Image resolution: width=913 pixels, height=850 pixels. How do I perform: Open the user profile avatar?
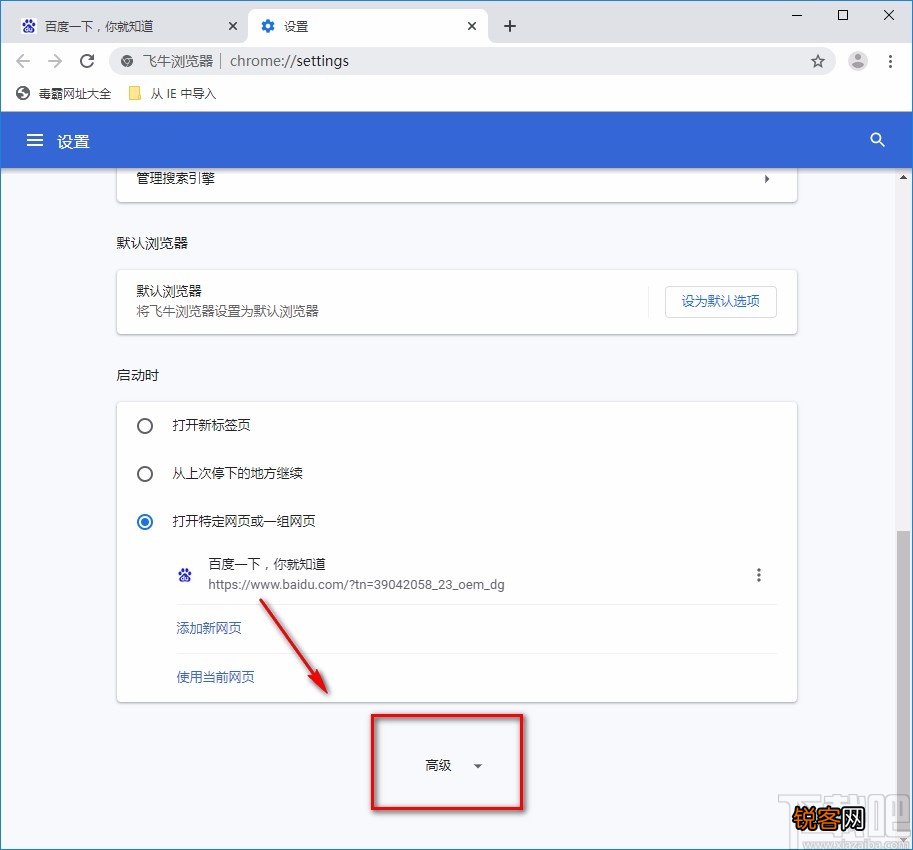click(858, 61)
